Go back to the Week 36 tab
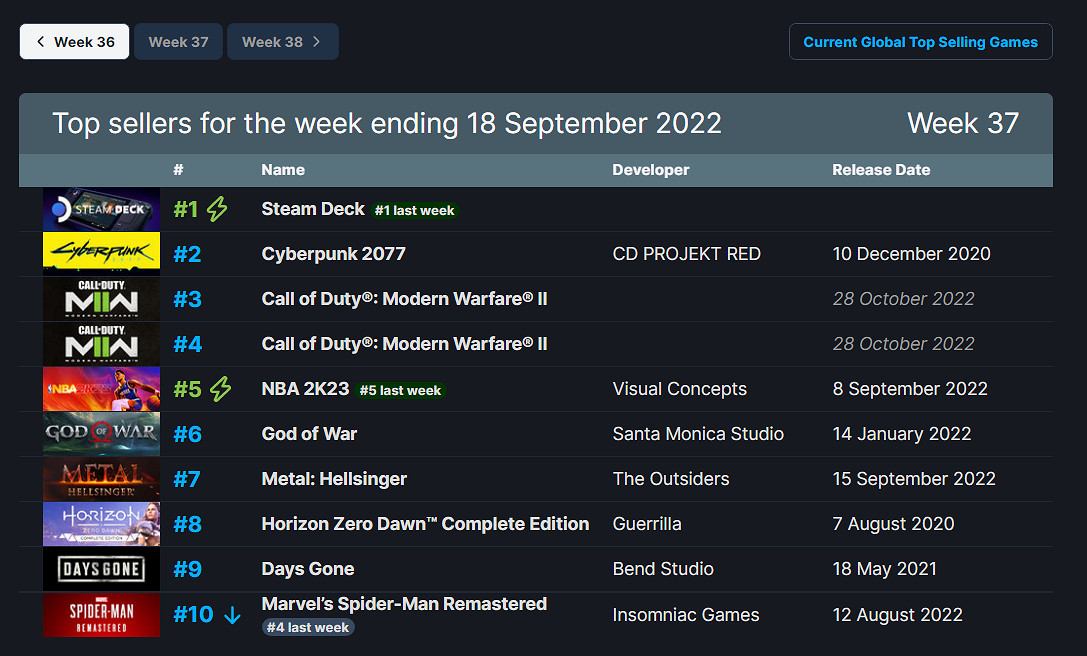Viewport: 1087px width, 656px height. point(75,42)
